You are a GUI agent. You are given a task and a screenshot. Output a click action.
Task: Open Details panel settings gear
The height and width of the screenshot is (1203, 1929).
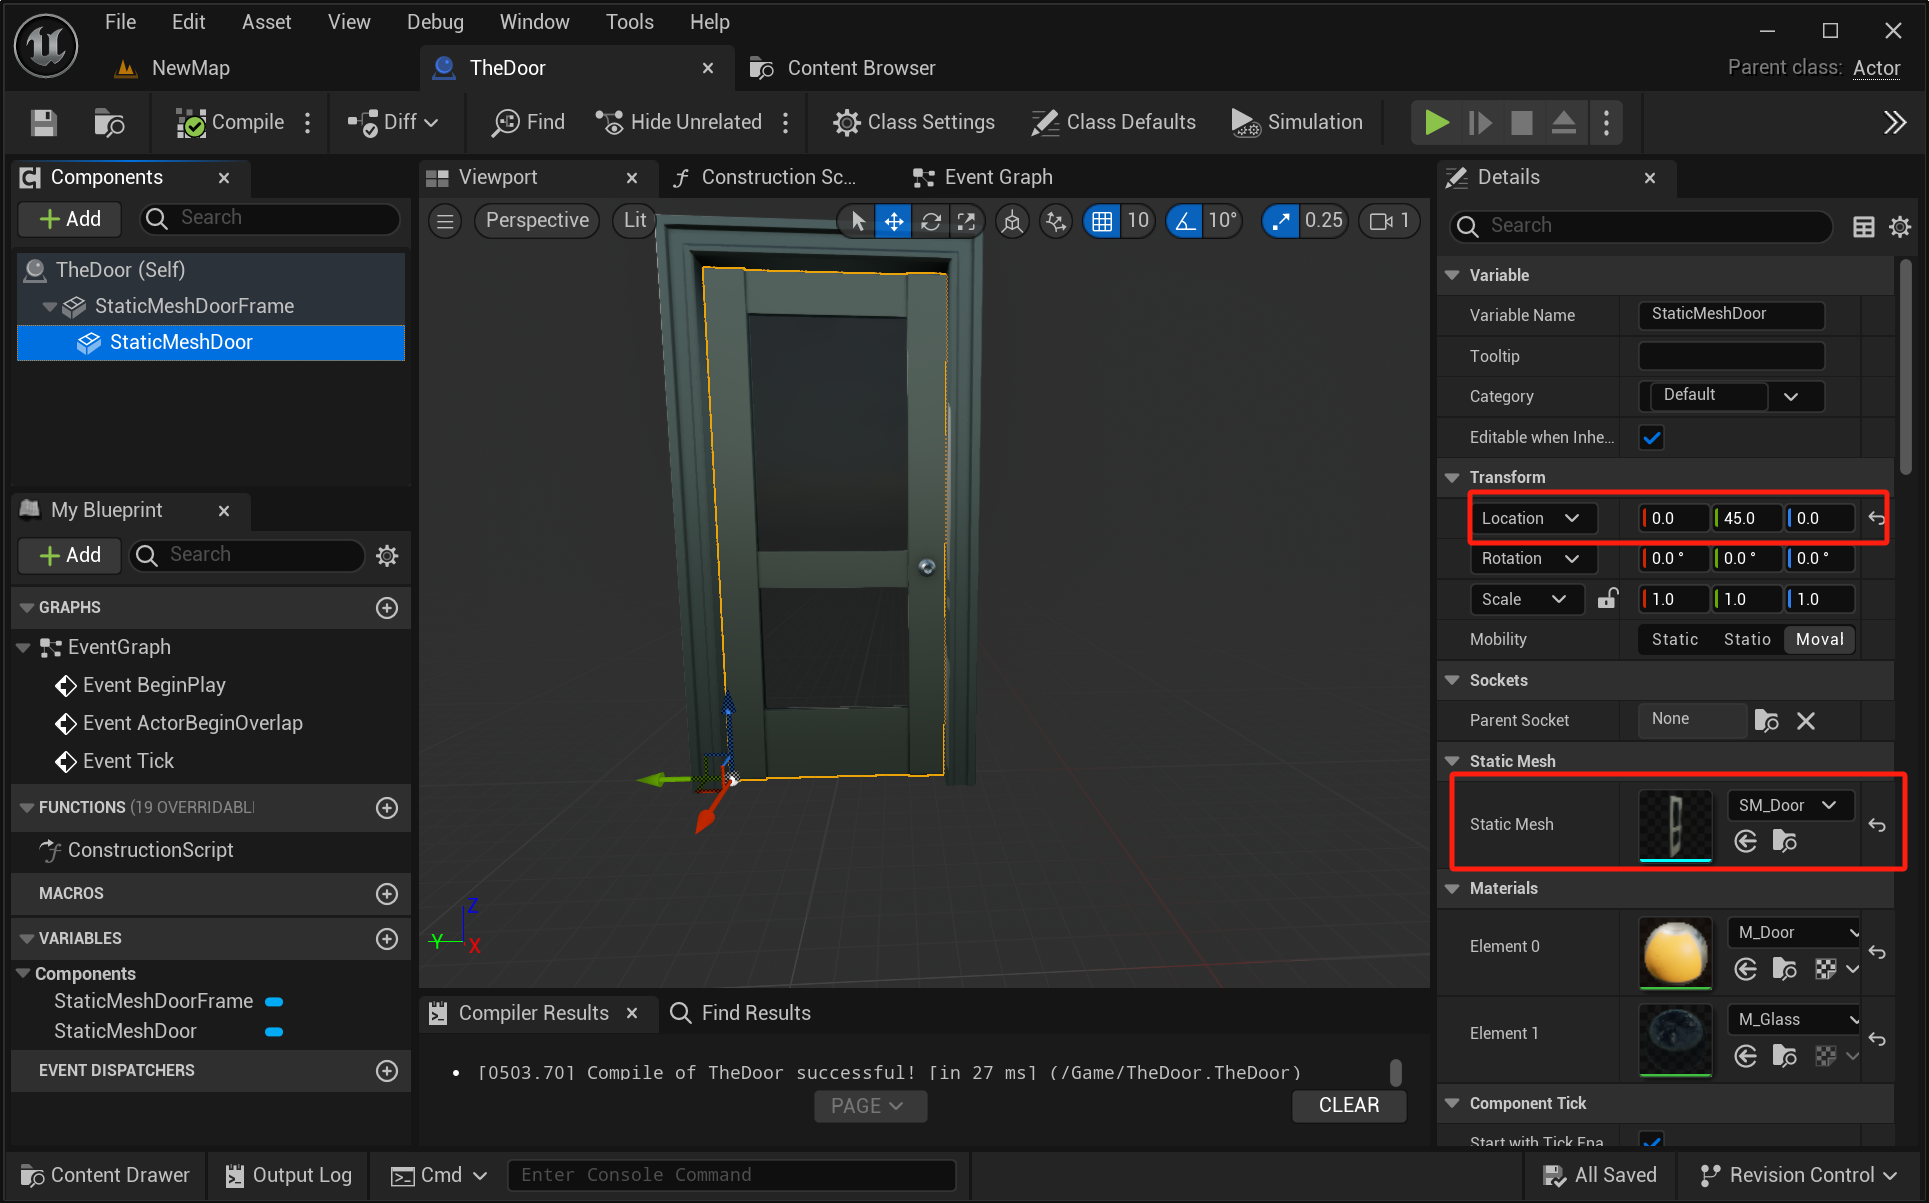[1900, 227]
